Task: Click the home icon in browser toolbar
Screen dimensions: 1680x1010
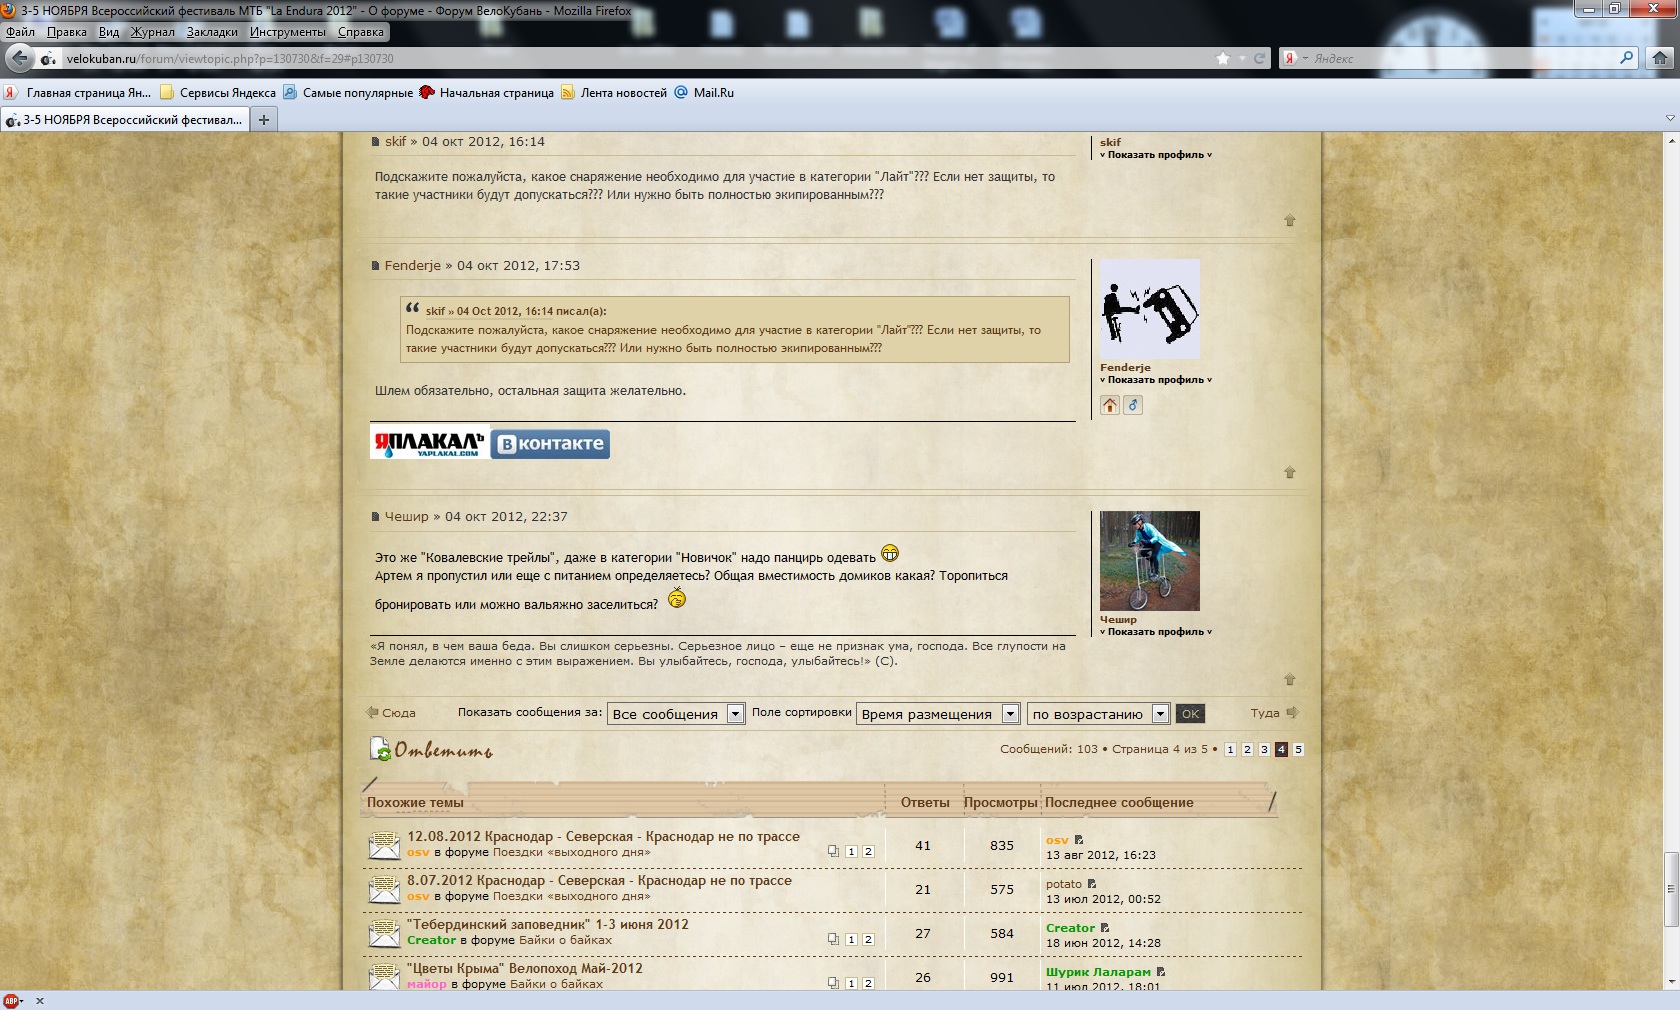Action: (x=1660, y=59)
